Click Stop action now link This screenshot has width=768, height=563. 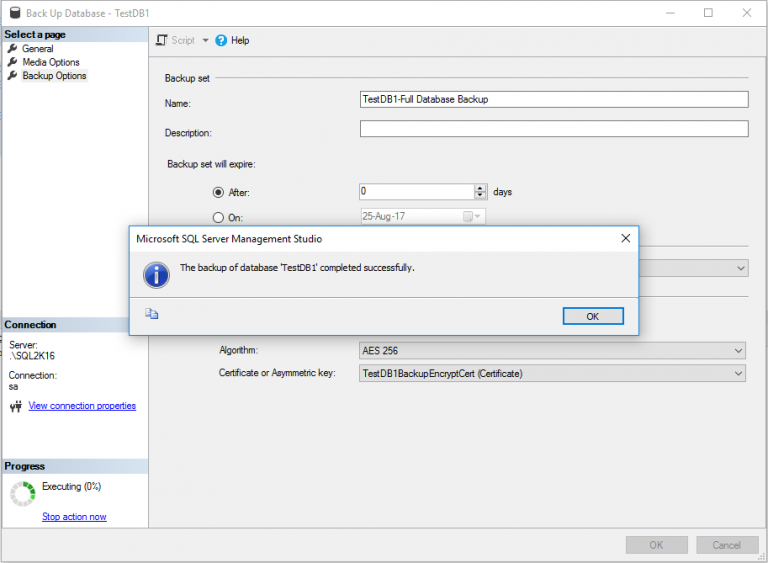point(74,516)
